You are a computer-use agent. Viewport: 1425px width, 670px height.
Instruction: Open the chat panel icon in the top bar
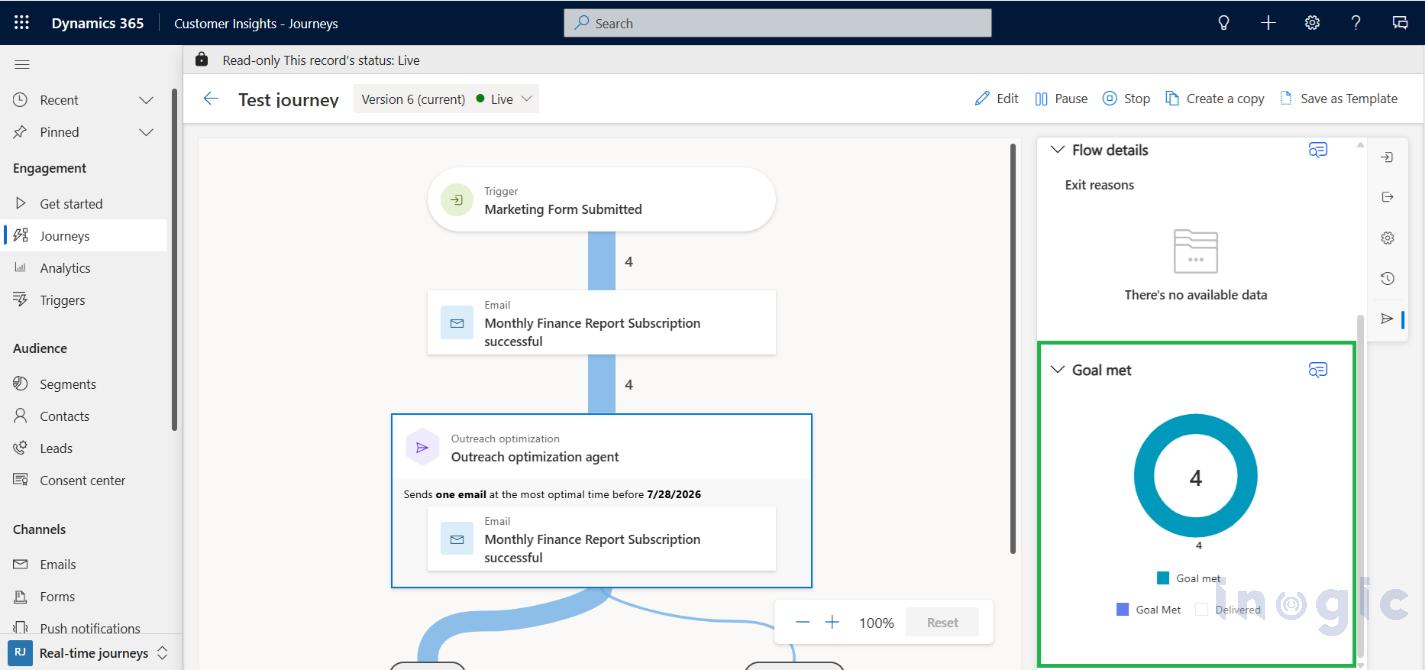pyautogui.click(x=1400, y=23)
